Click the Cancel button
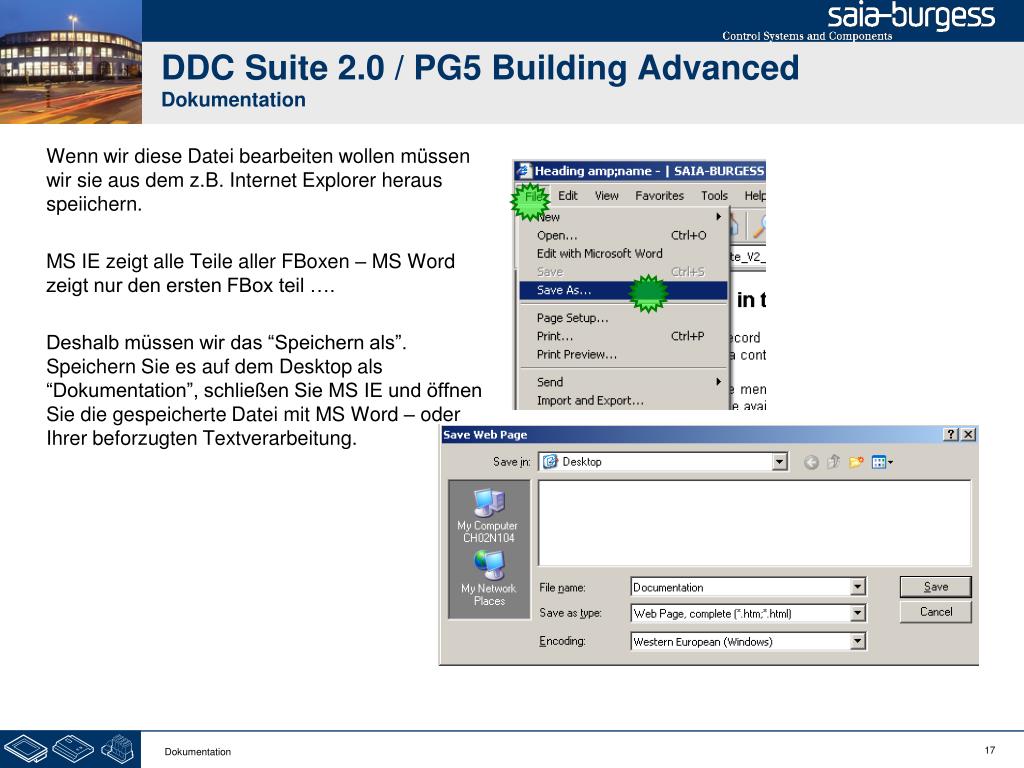The height and width of the screenshot is (768, 1024). point(935,612)
